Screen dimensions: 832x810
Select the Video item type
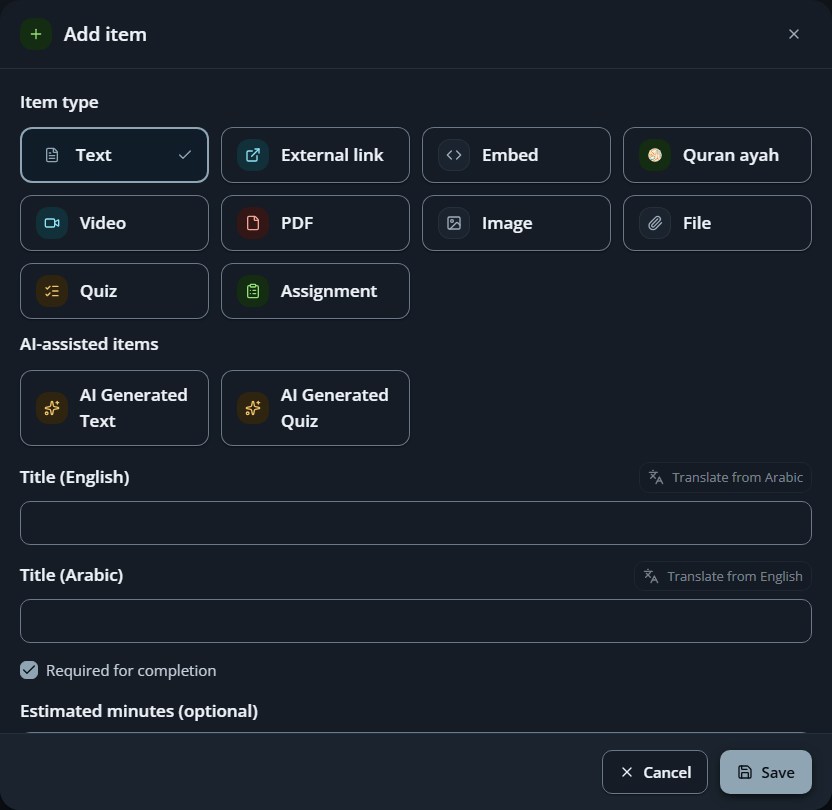click(114, 223)
